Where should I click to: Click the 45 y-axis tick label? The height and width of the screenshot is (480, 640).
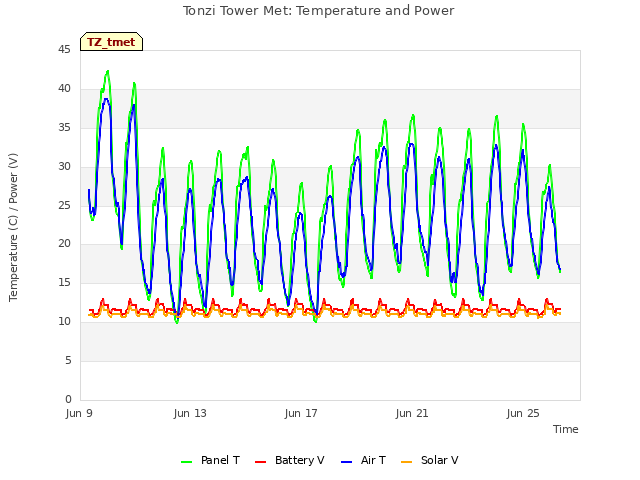click(x=64, y=50)
